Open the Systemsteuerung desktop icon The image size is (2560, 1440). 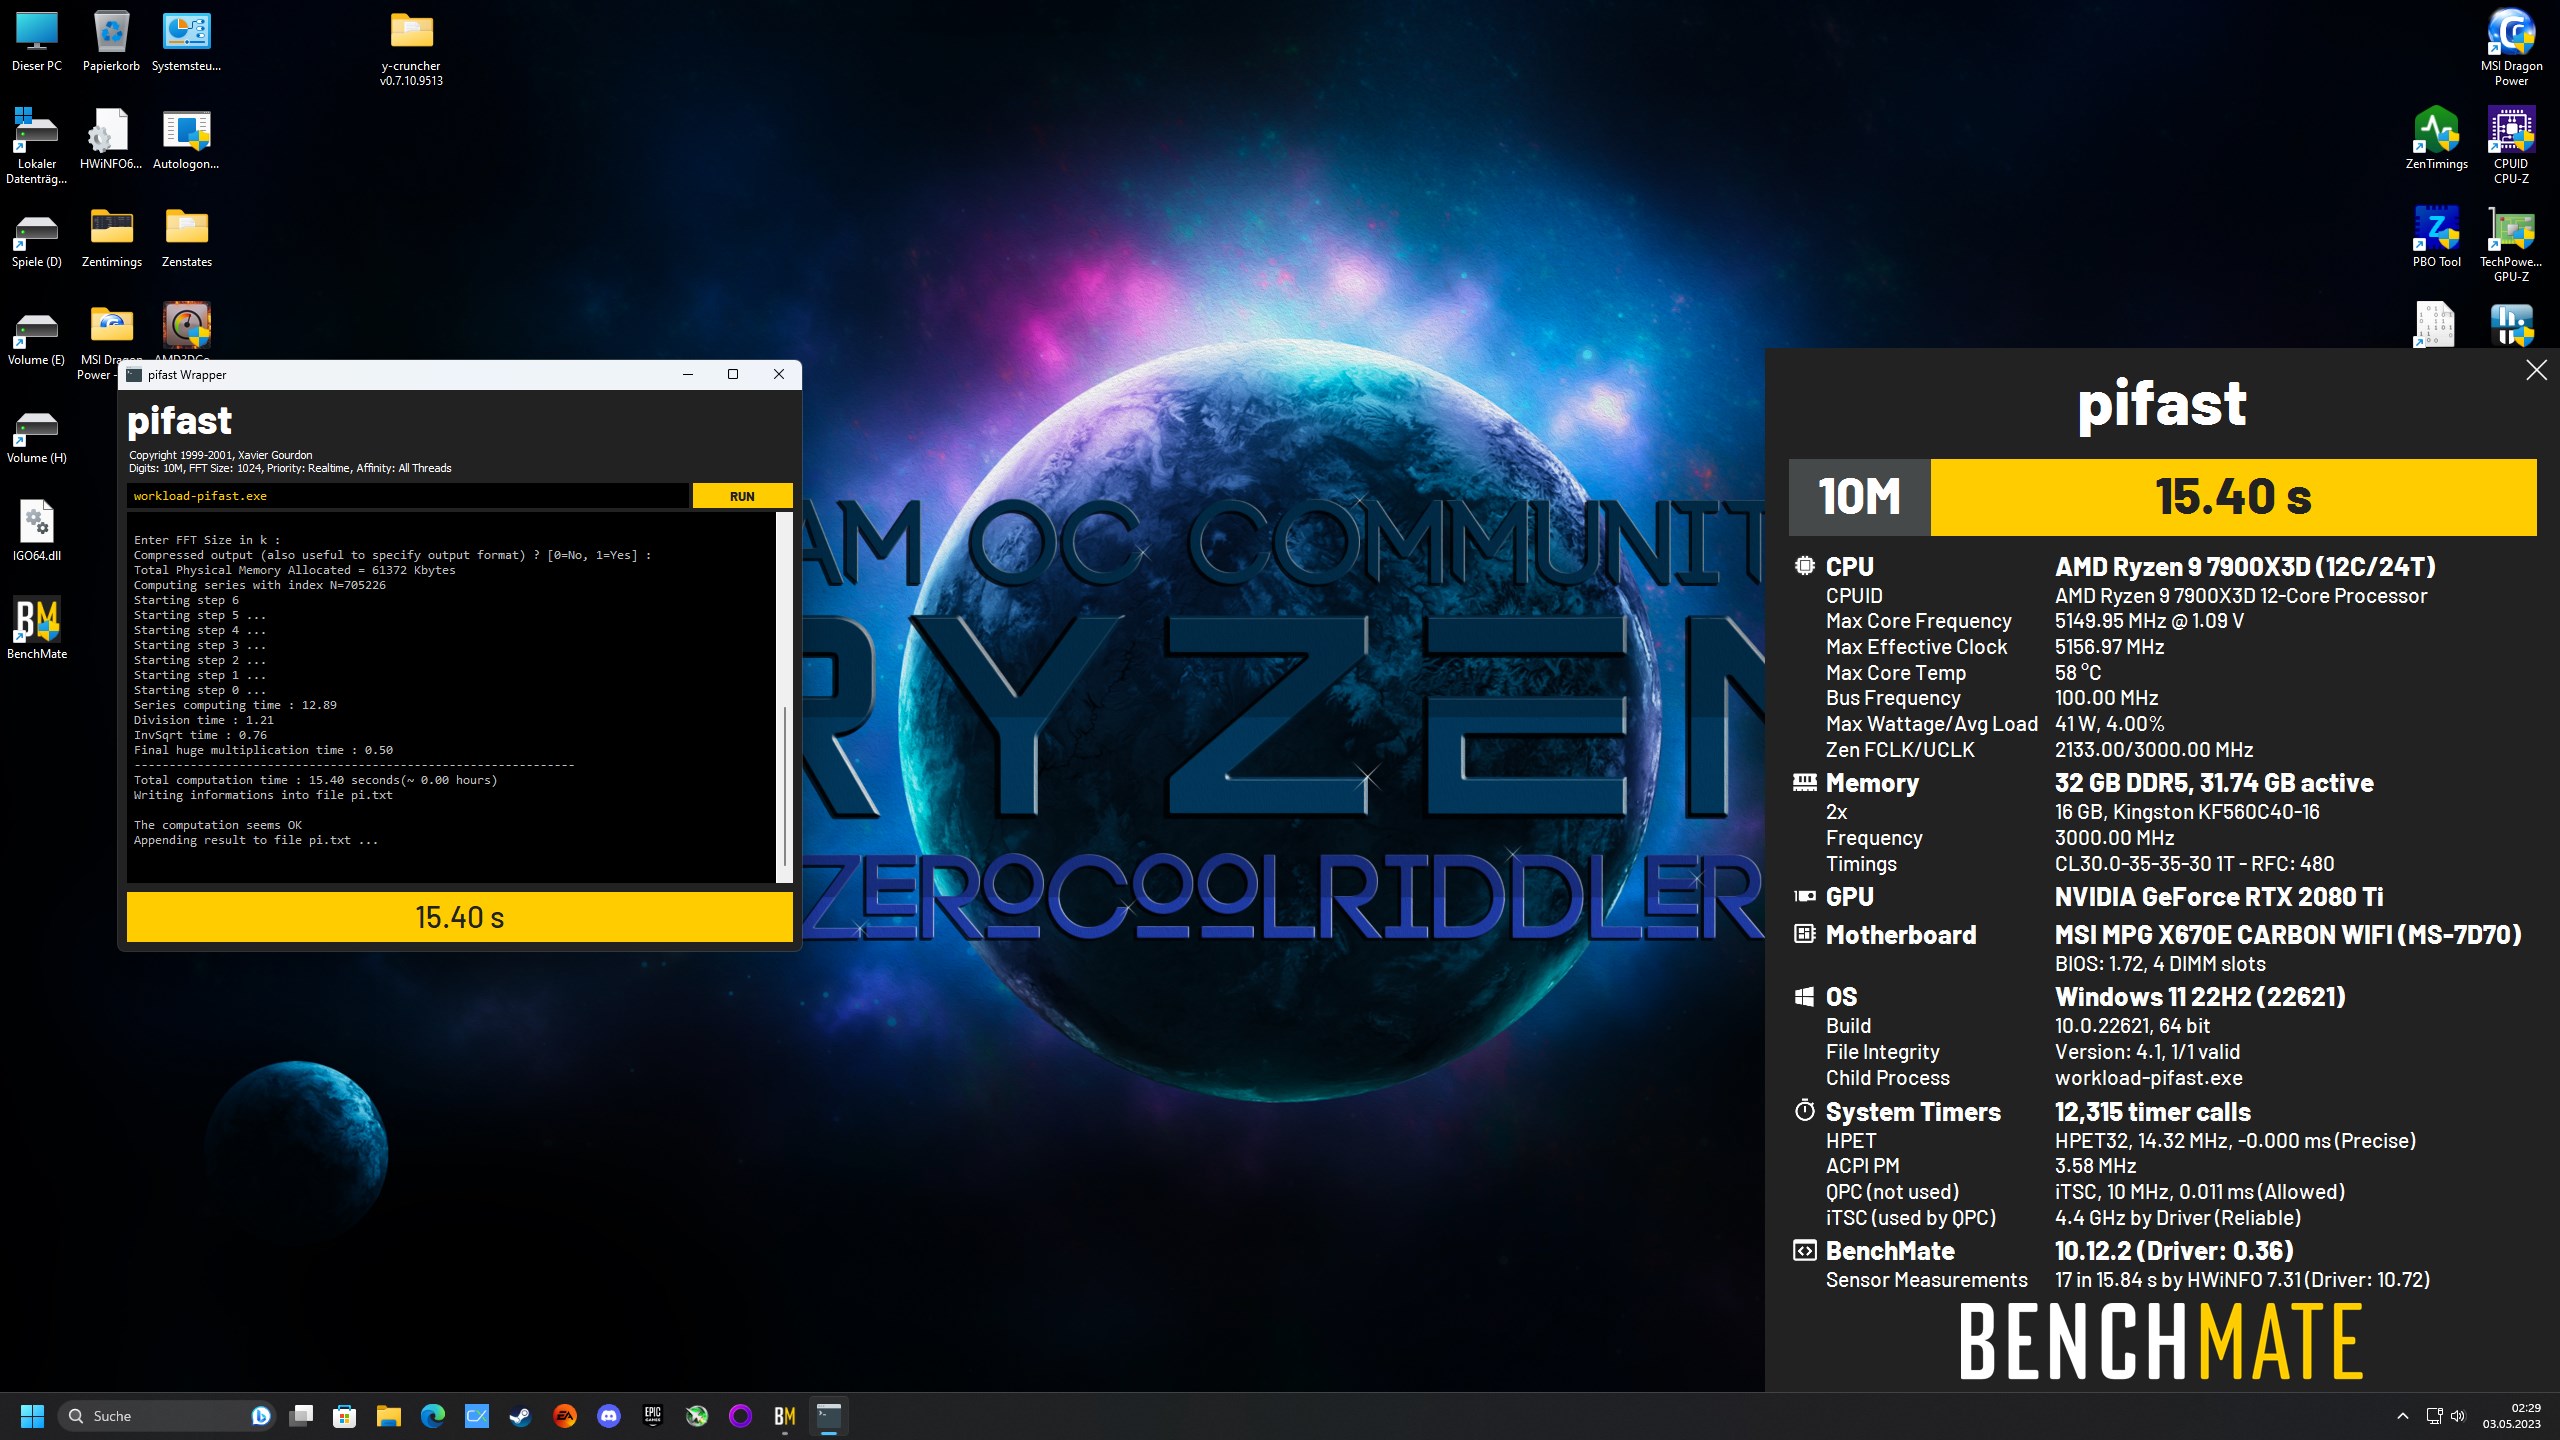pyautogui.click(x=186, y=42)
